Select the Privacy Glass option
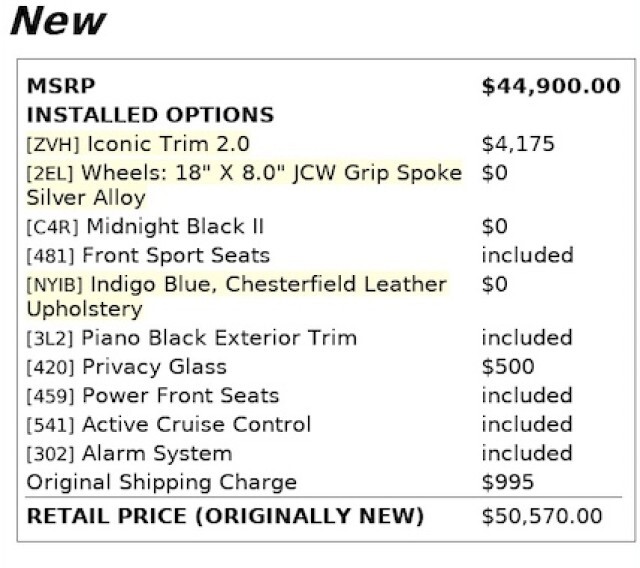 click(x=127, y=367)
